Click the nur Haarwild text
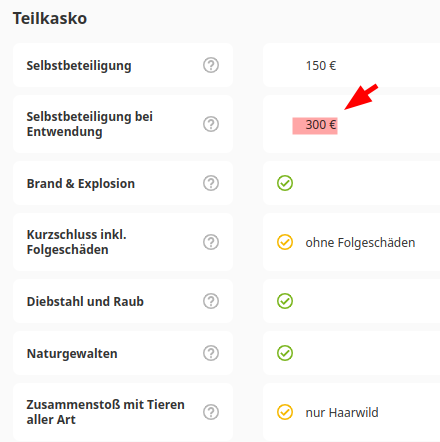 tap(342, 412)
